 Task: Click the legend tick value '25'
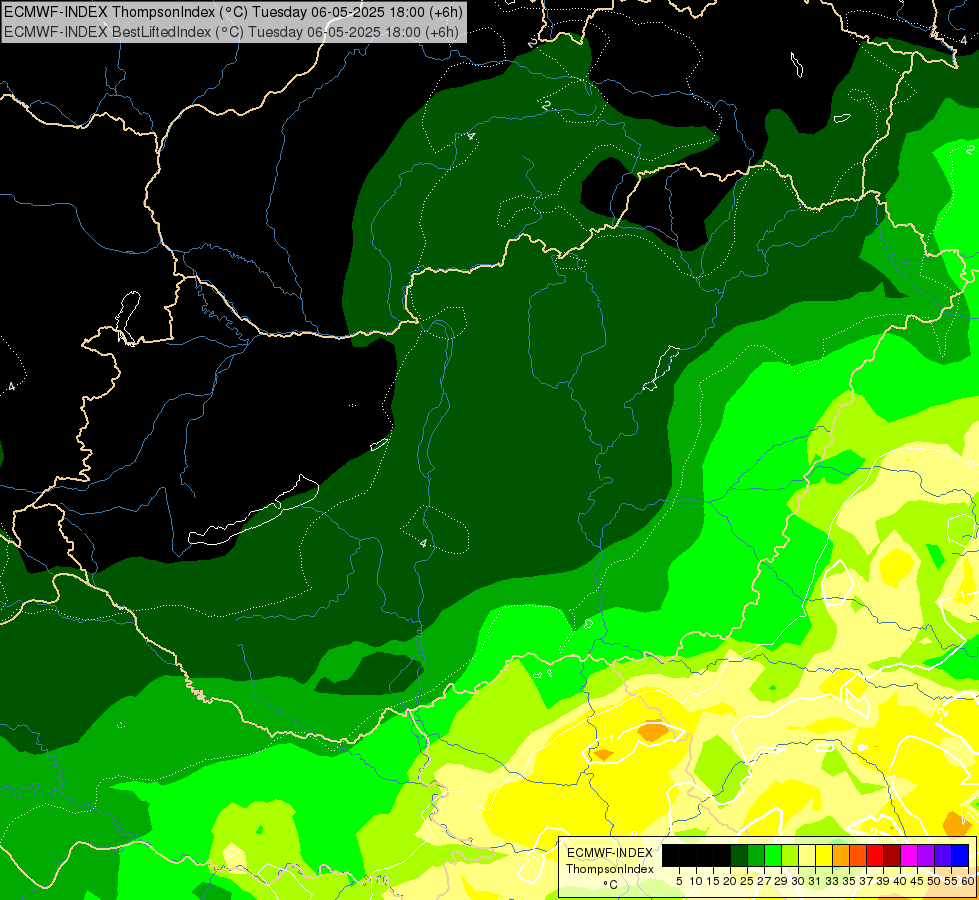[747, 881]
